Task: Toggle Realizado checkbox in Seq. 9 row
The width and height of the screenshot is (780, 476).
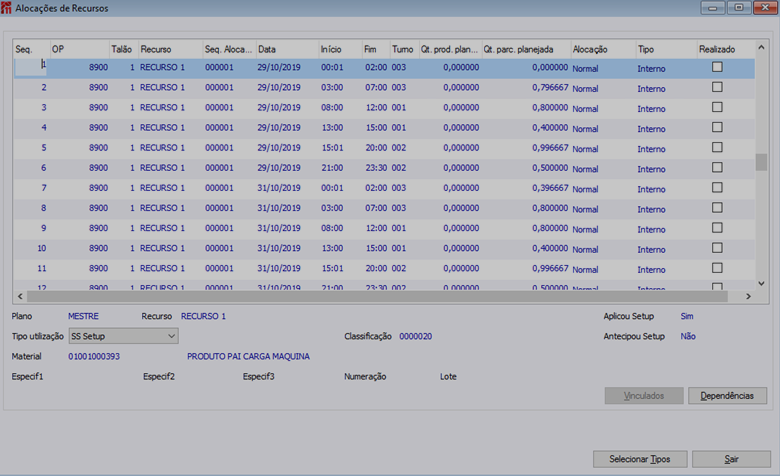Action: coord(717,228)
